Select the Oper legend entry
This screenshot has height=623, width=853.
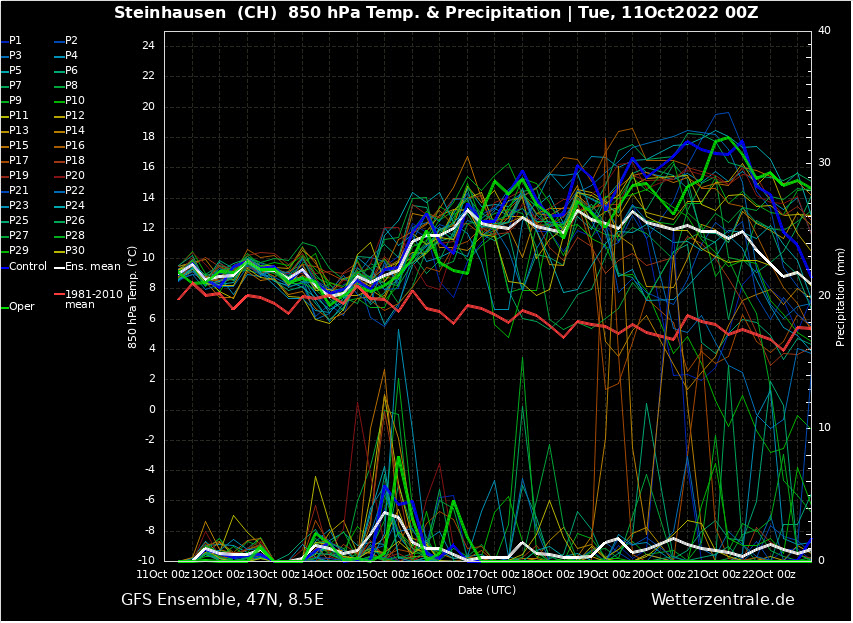tap(21, 306)
